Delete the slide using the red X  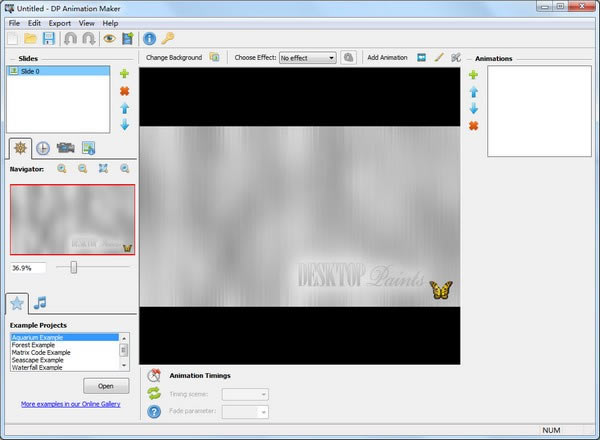point(124,91)
